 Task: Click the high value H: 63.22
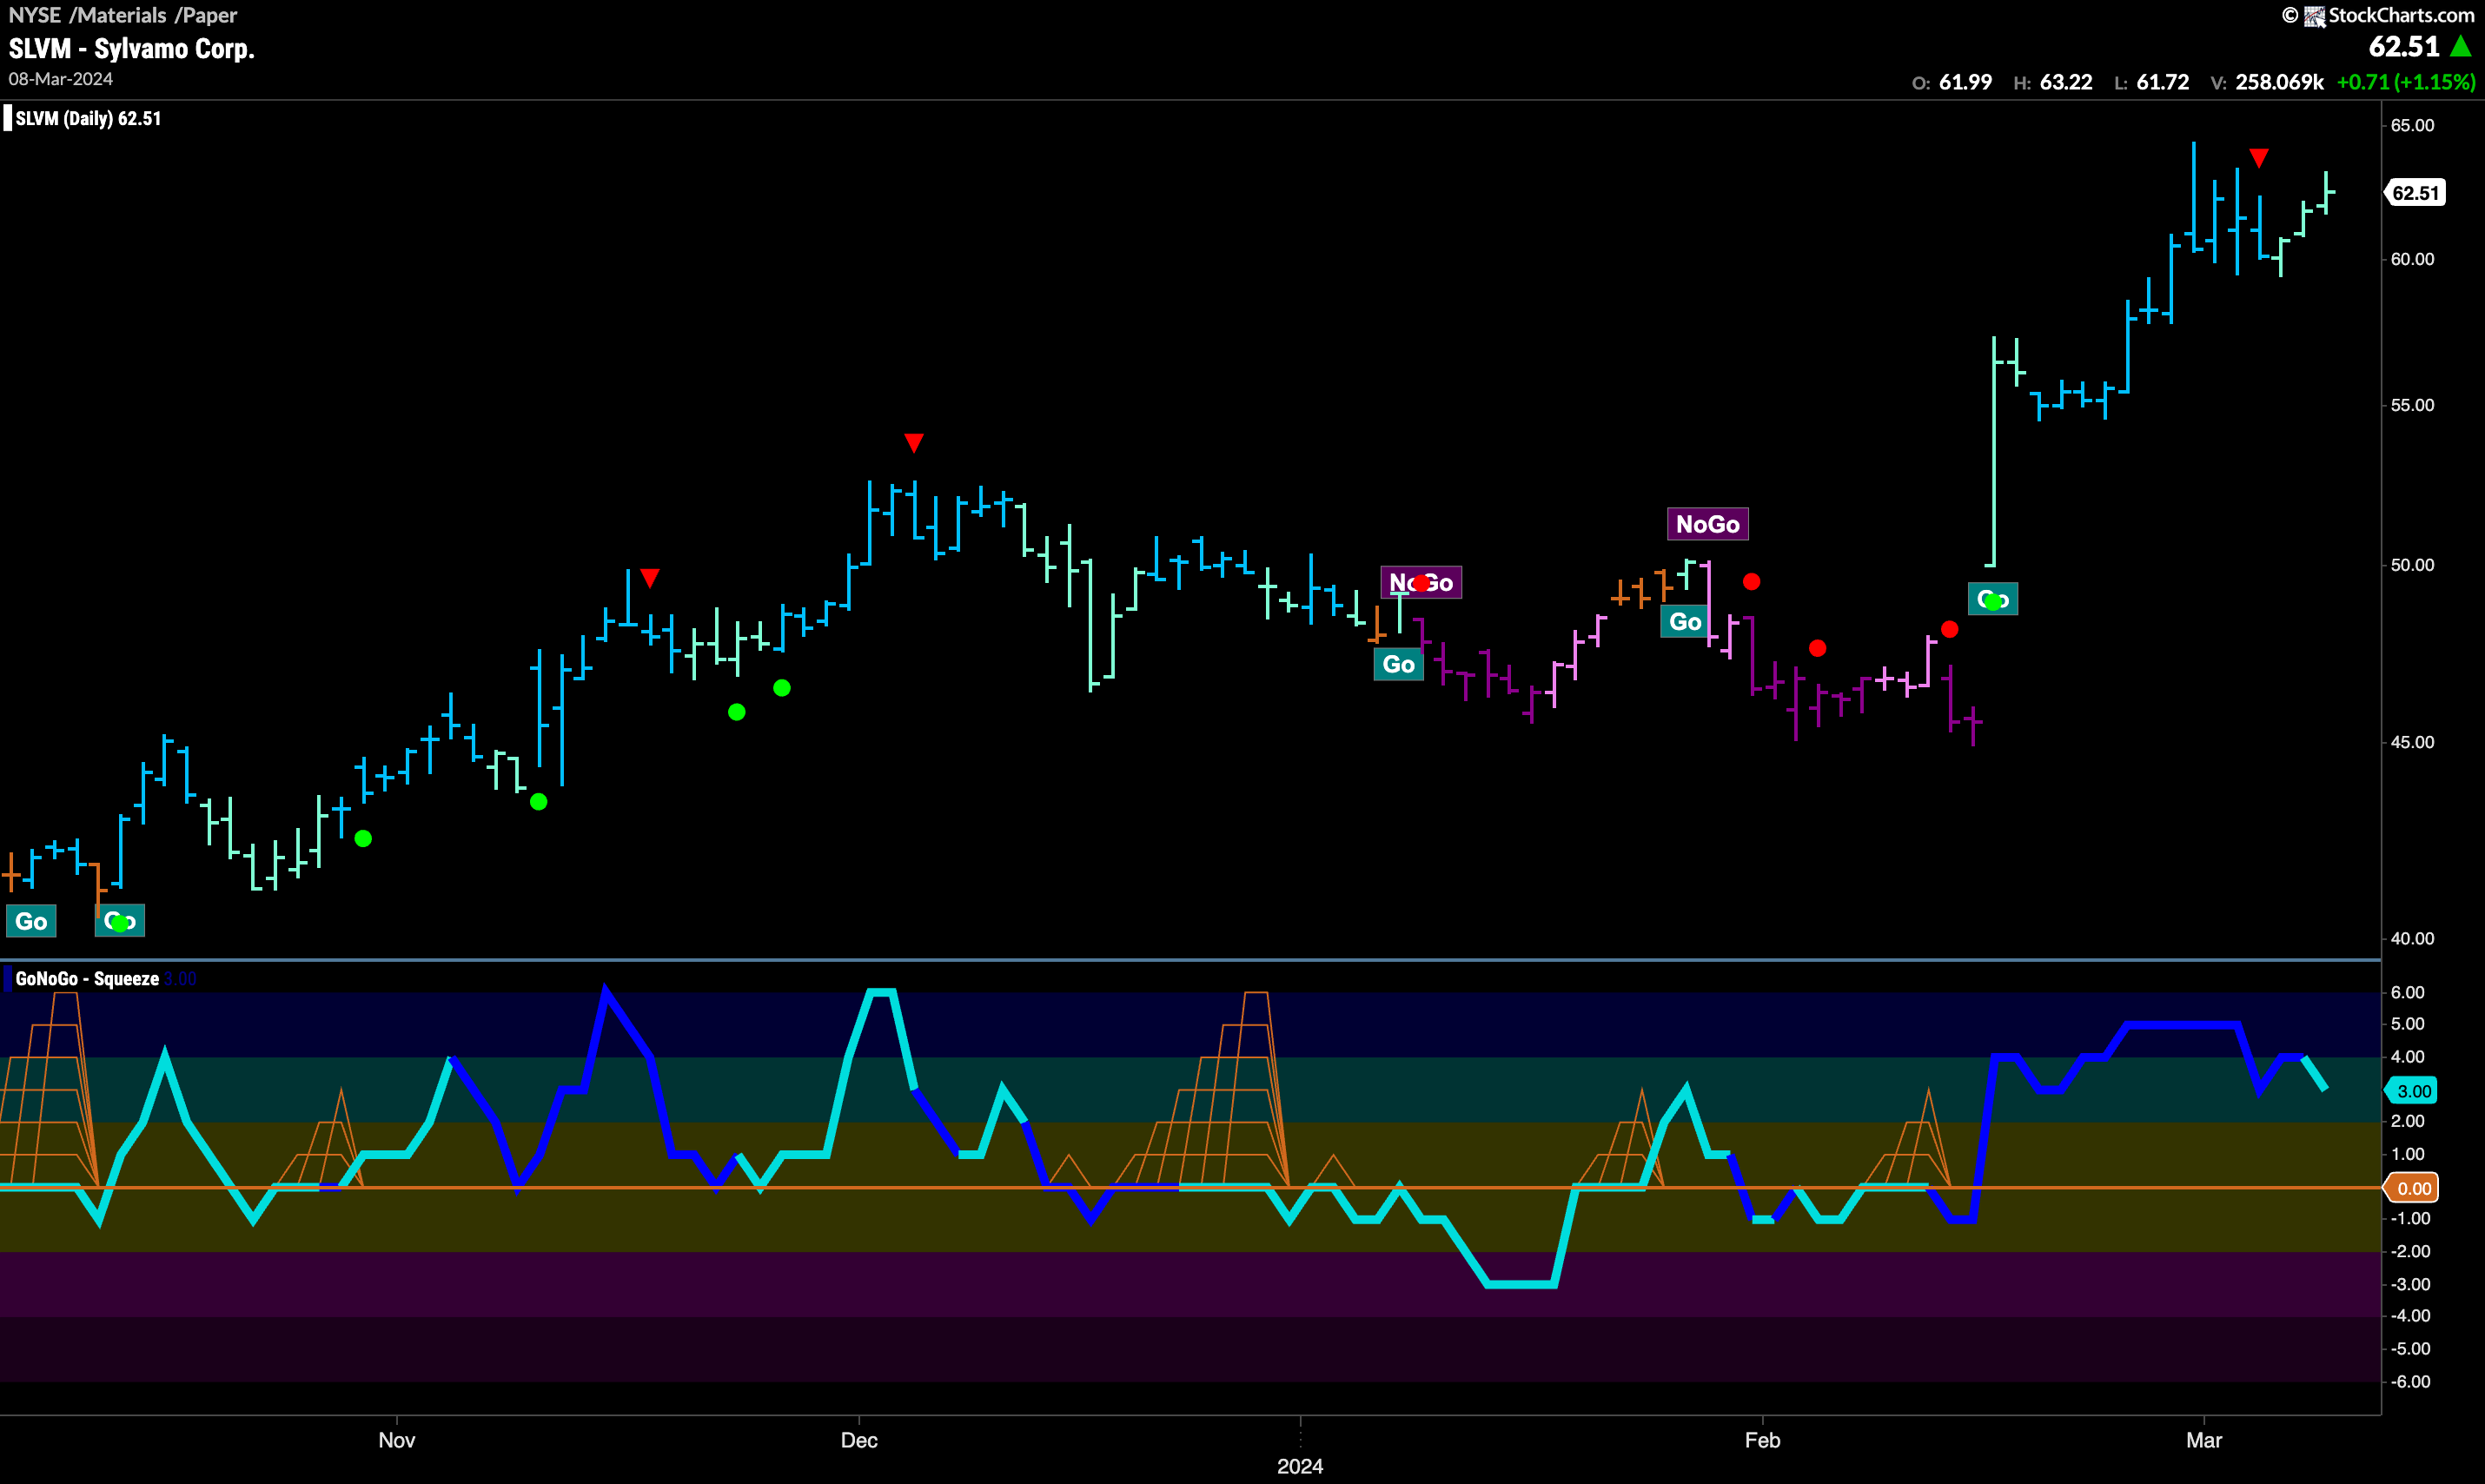coord(2053,83)
